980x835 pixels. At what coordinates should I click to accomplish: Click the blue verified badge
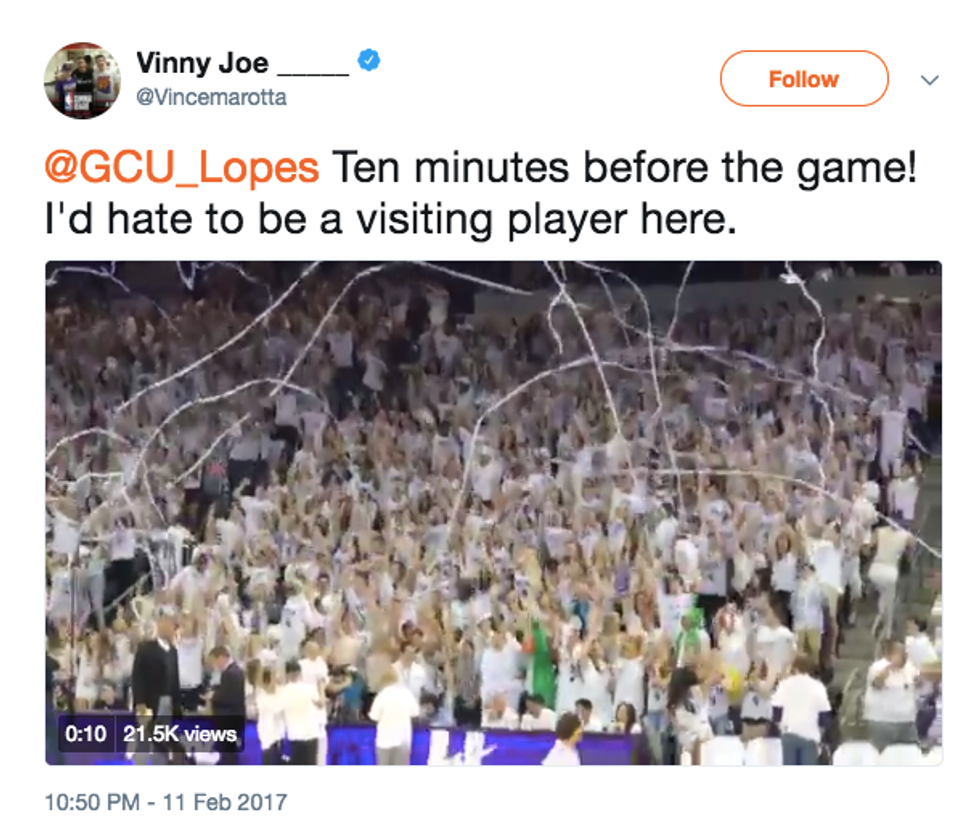[x=369, y=62]
